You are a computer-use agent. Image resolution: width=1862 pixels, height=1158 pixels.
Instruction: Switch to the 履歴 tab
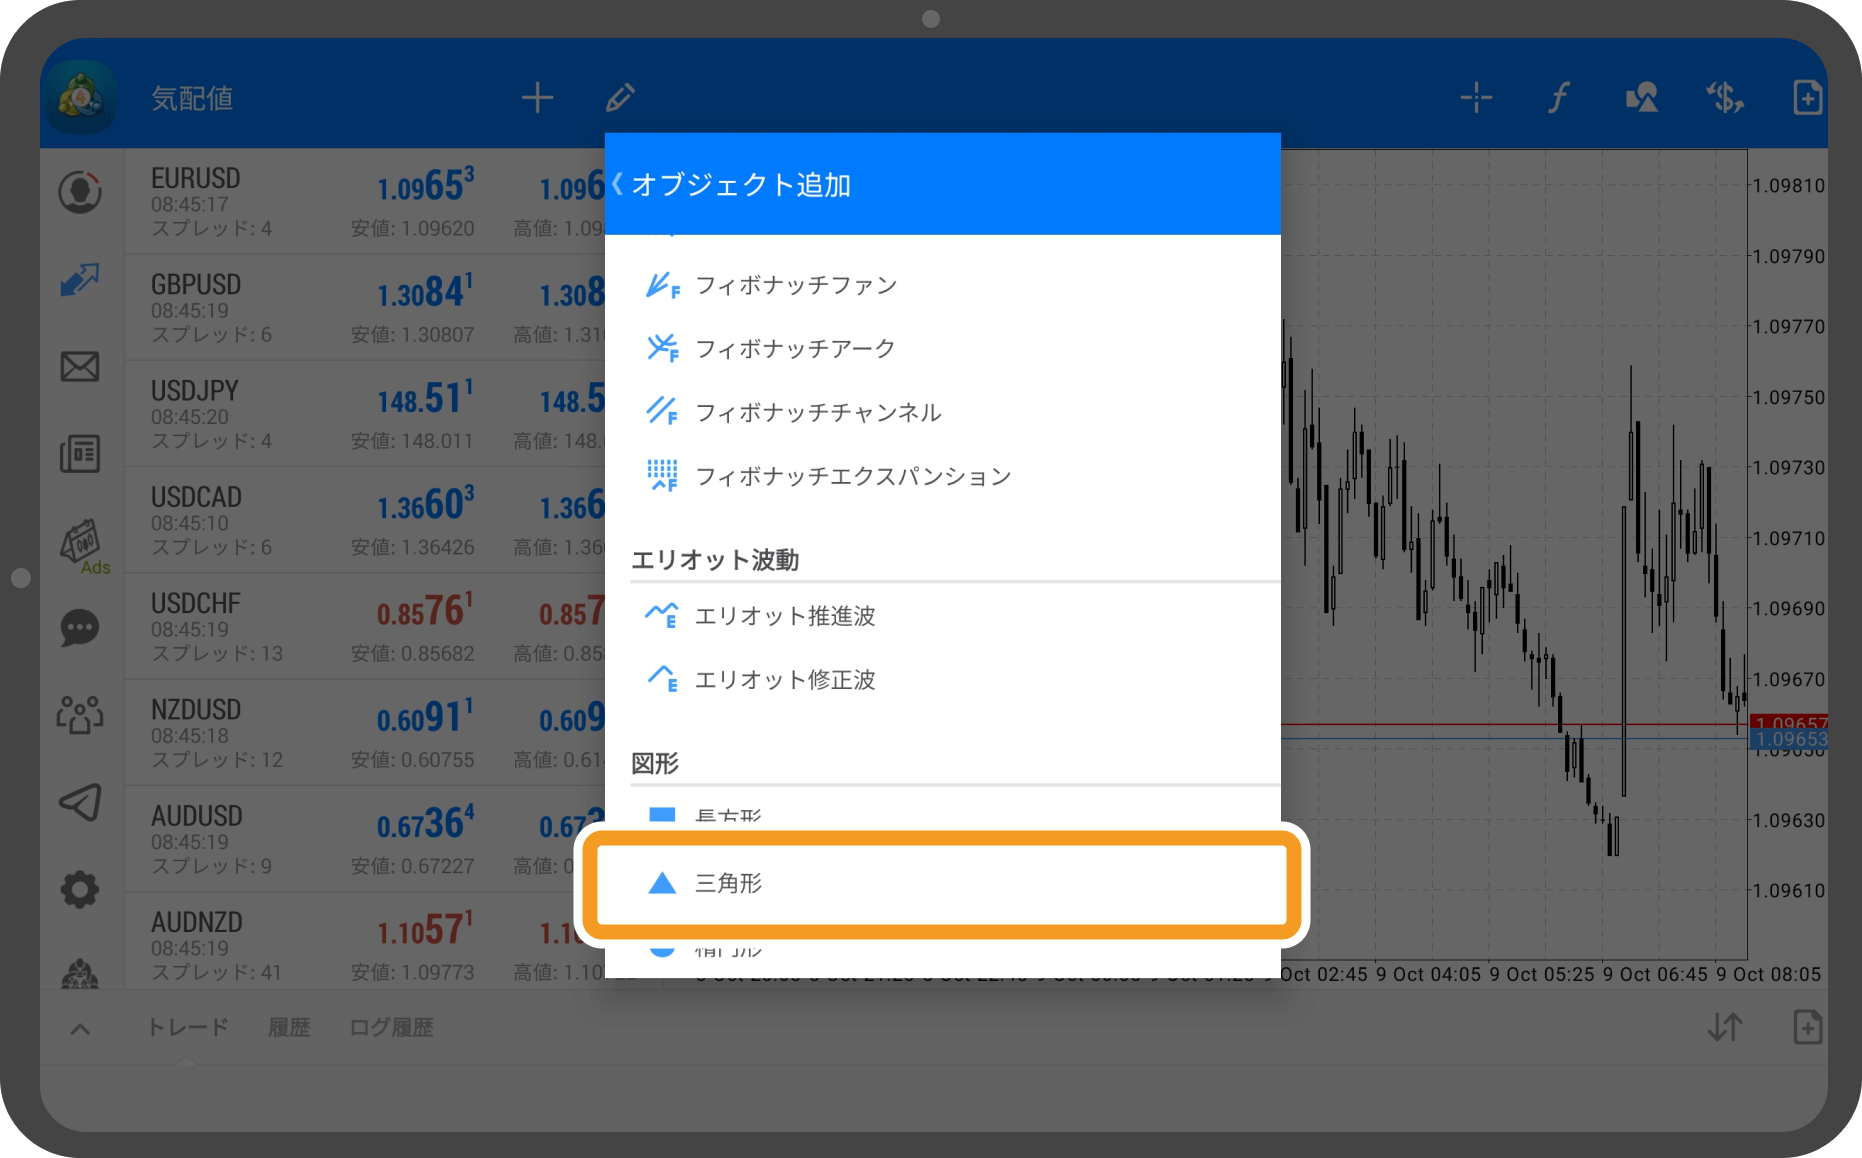tap(289, 1027)
